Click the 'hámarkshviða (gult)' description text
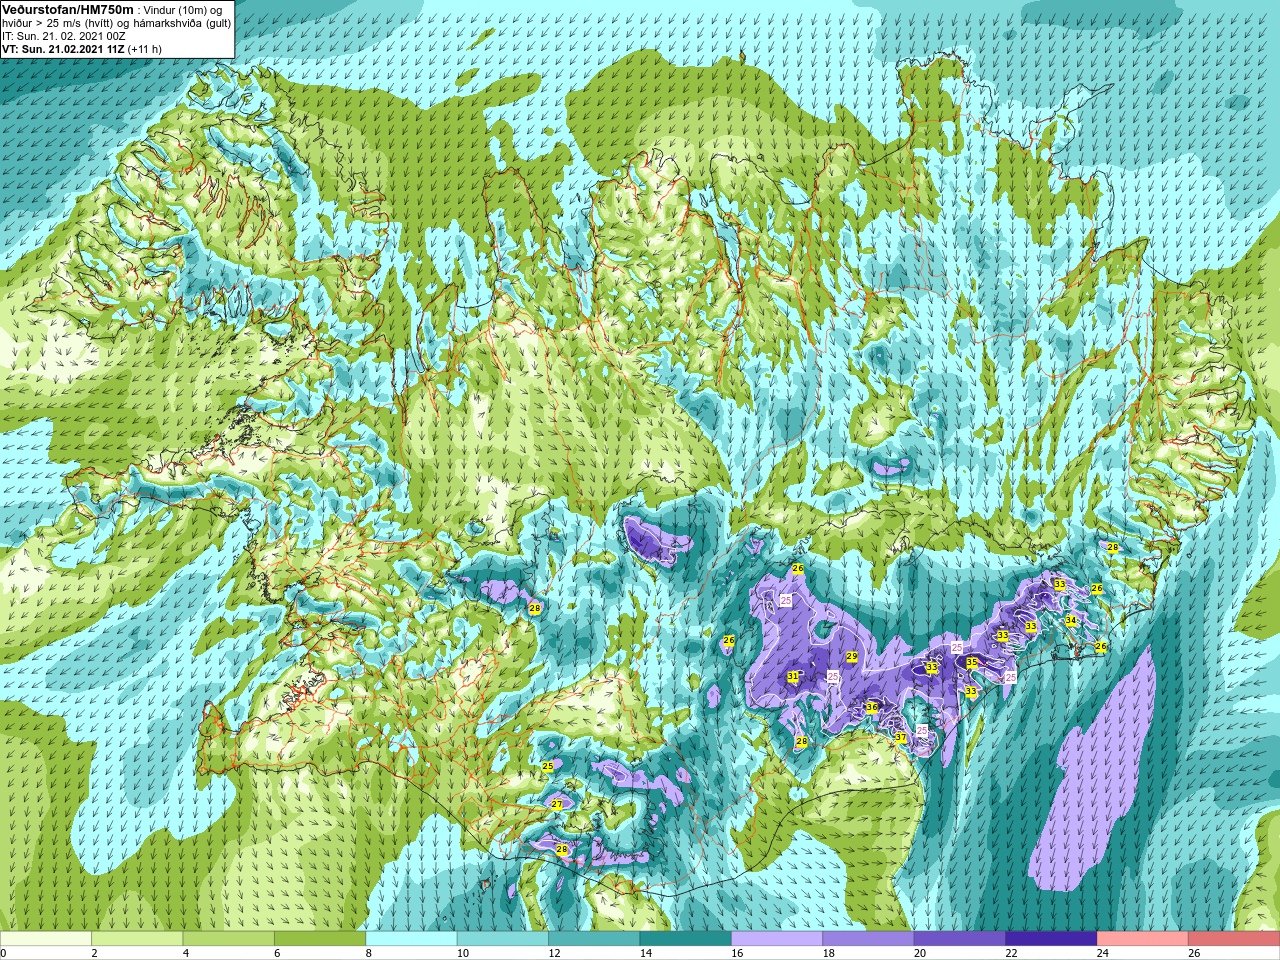 pos(177,22)
